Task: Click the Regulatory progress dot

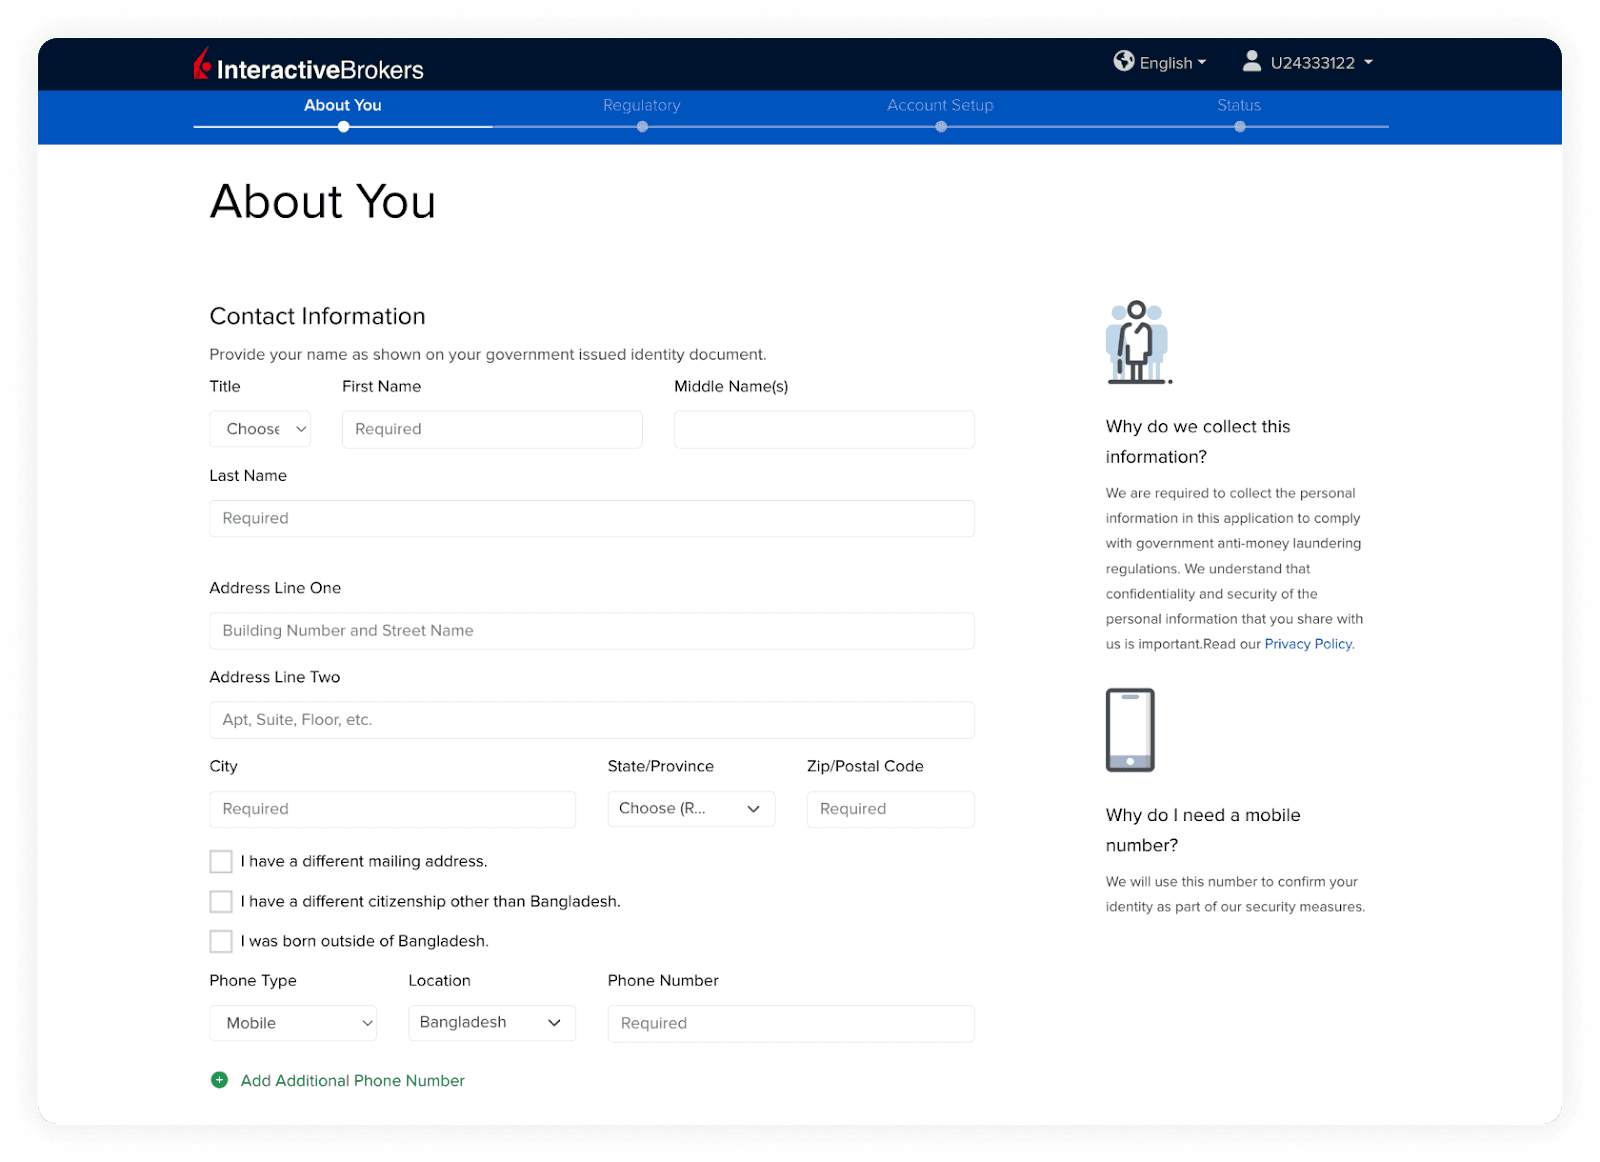Action: click(642, 127)
